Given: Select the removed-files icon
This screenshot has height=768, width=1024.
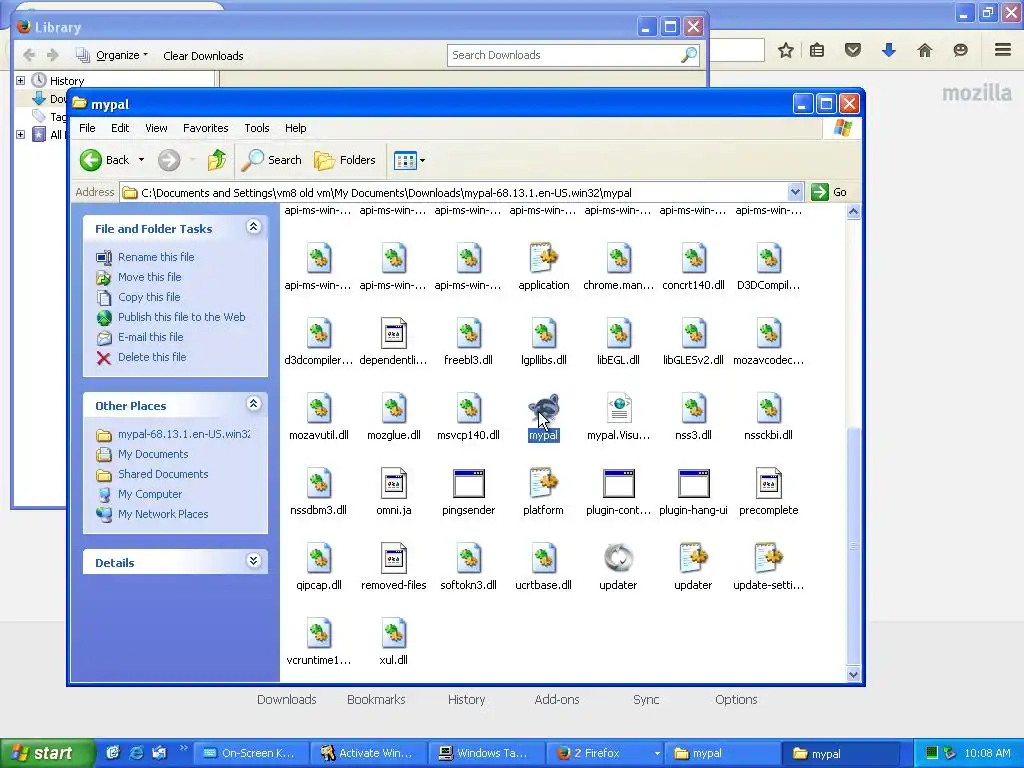Looking at the screenshot, I should [394, 558].
